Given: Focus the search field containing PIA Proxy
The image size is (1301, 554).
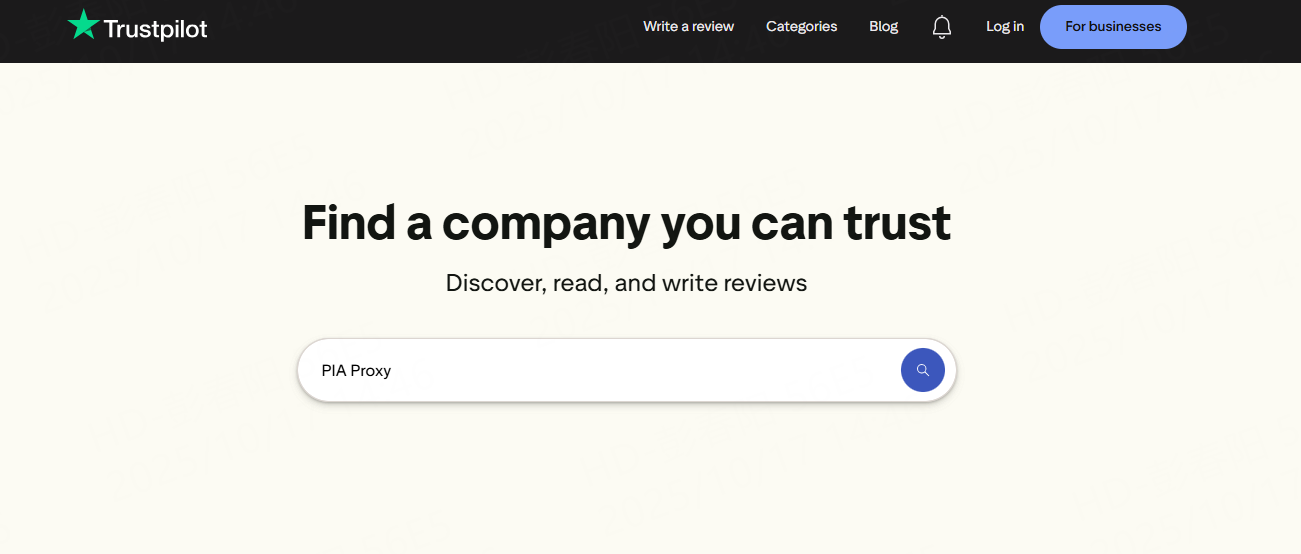Looking at the screenshot, I should point(600,371).
